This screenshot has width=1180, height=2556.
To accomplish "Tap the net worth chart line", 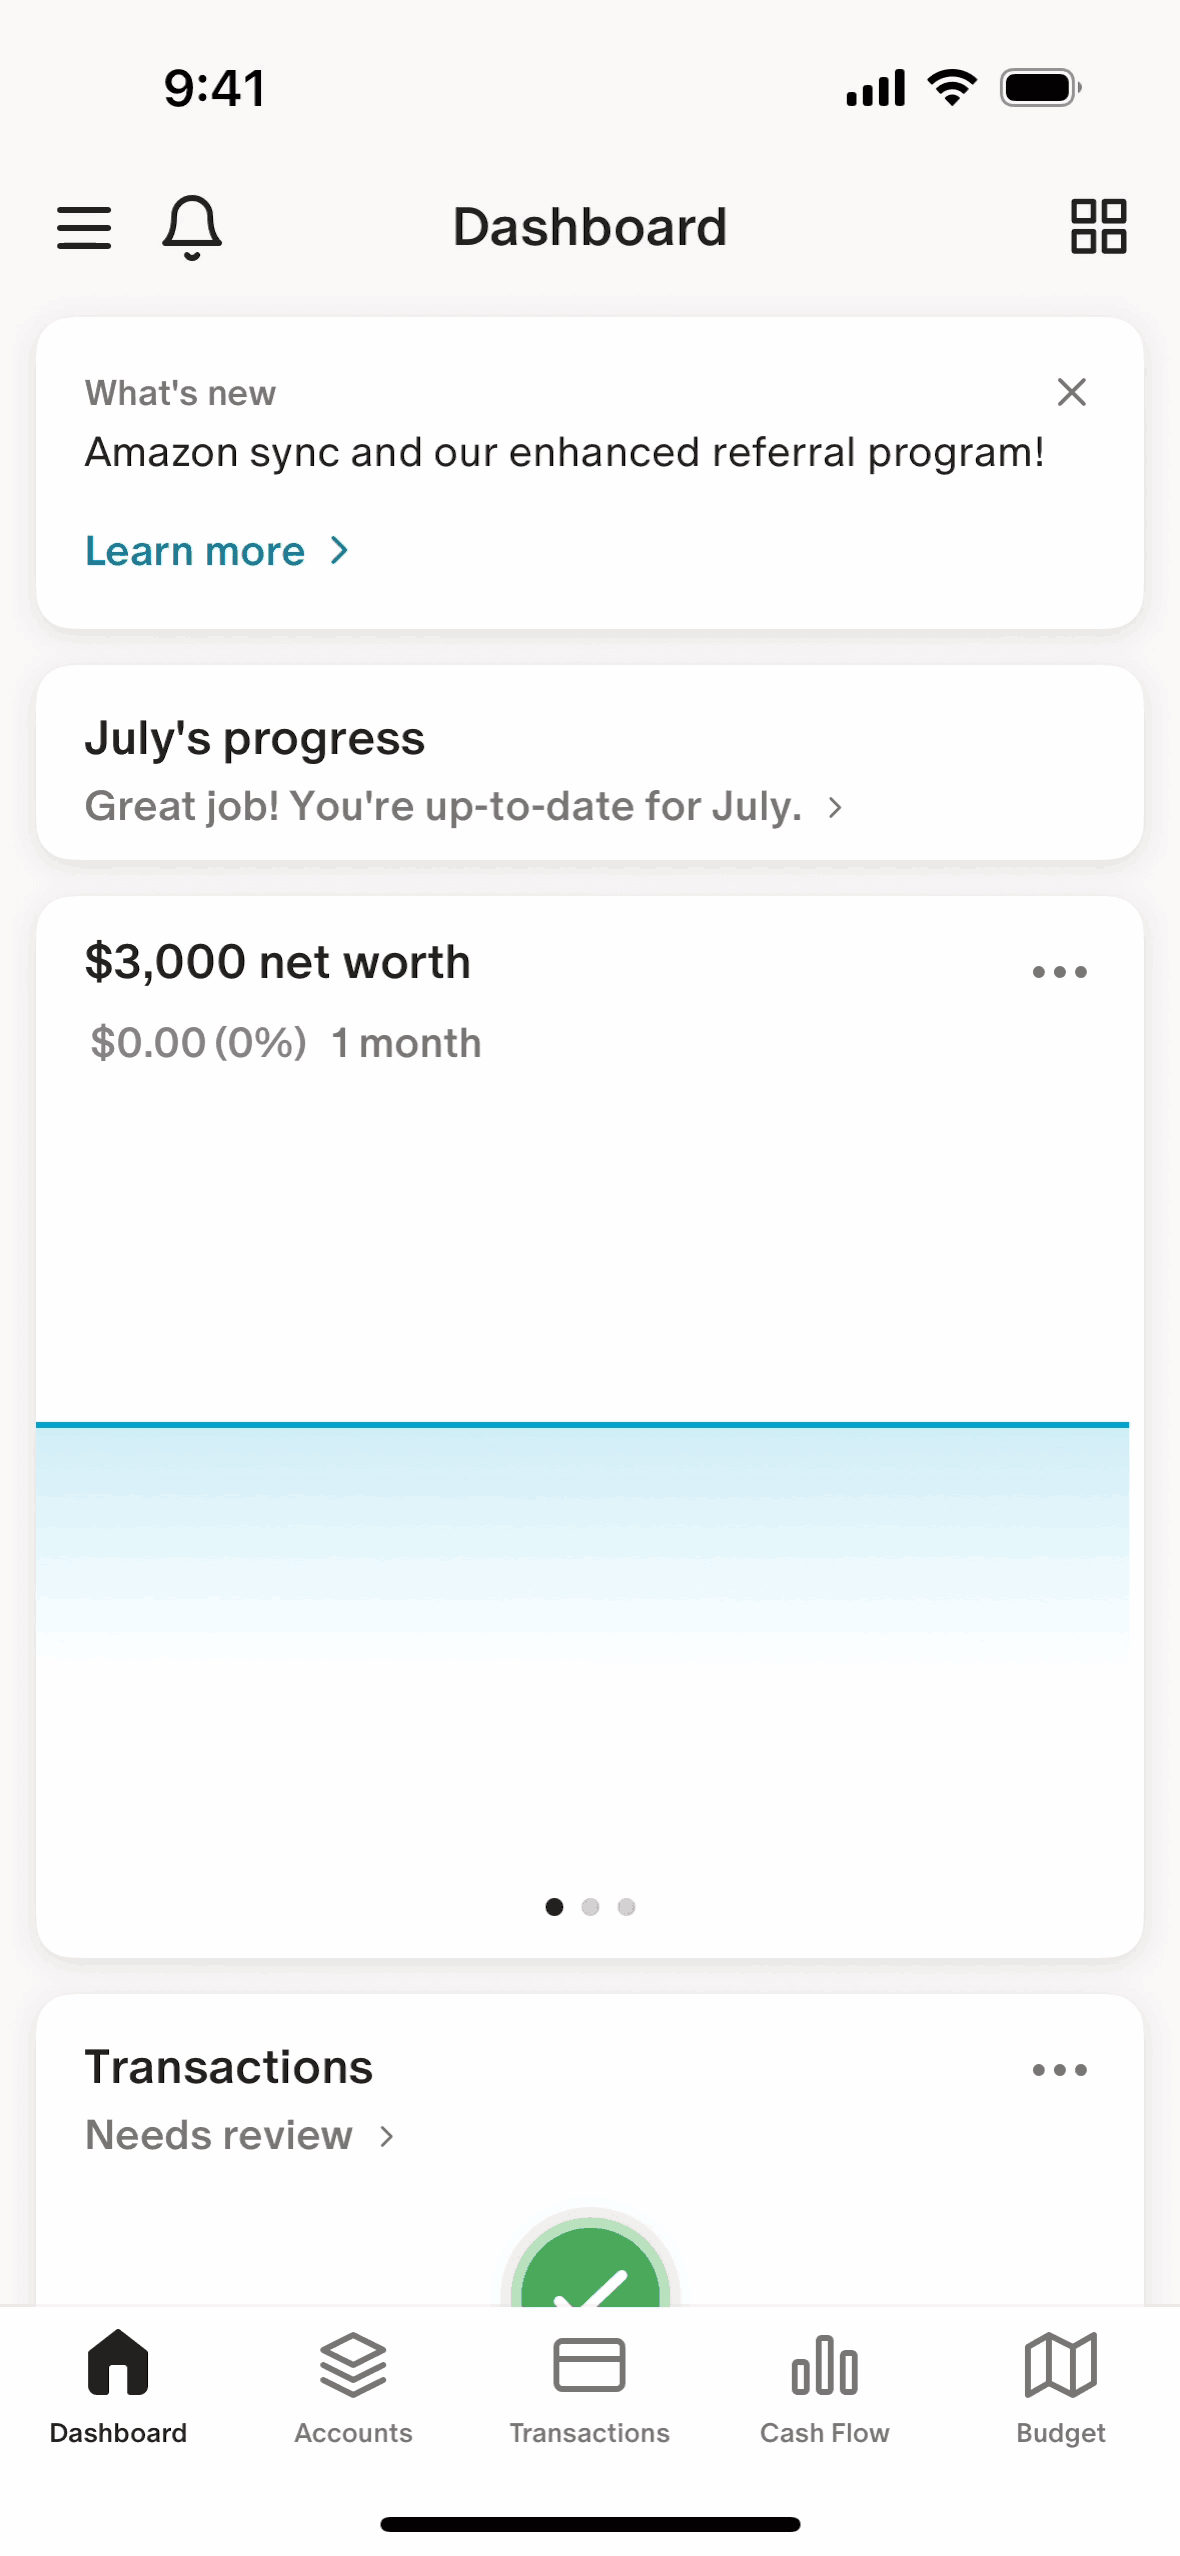I will tap(582, 1424).
